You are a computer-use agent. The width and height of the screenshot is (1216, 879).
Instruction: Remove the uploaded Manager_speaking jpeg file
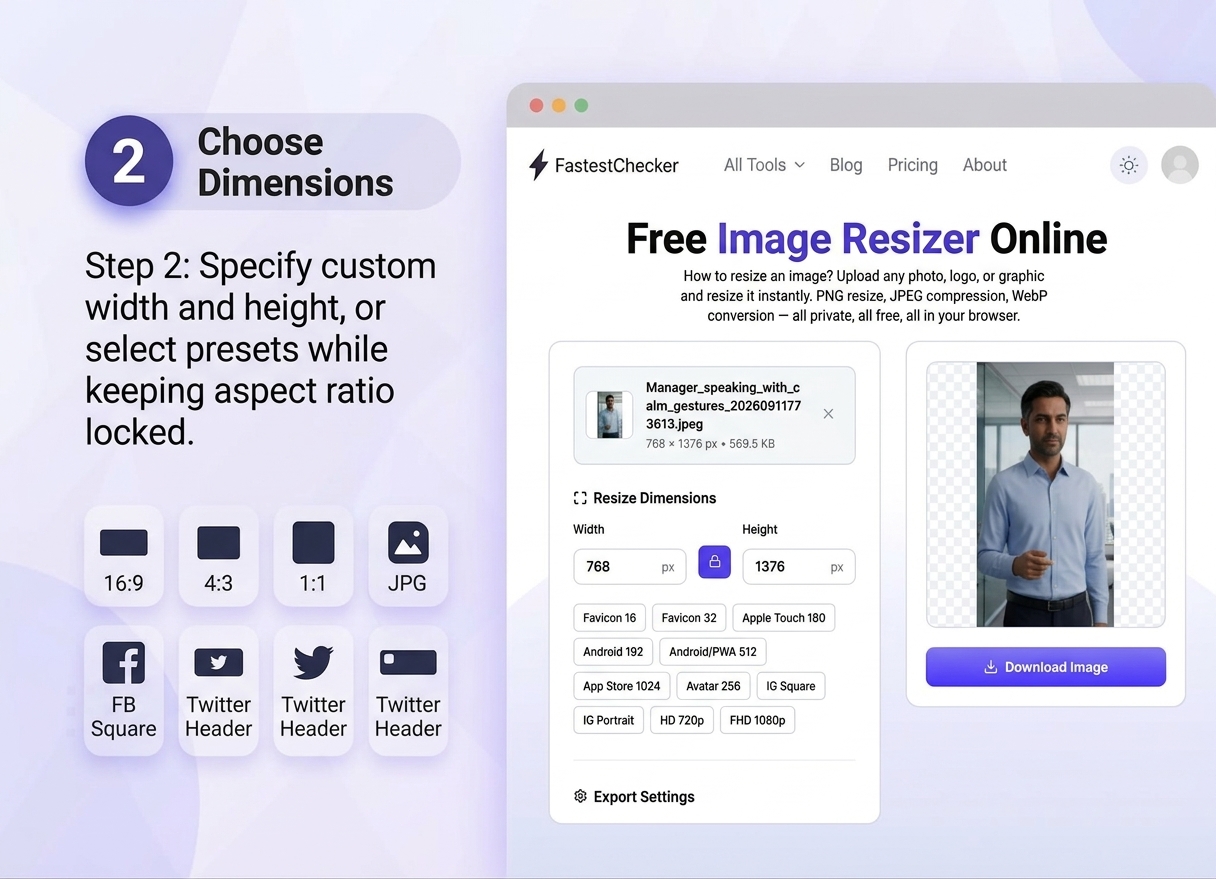click(828, 414)
